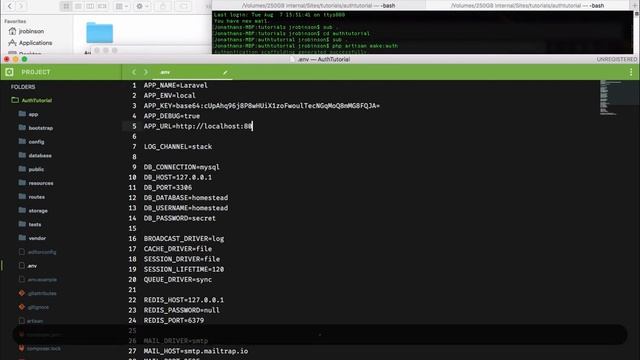Expand the public folder
The width and height of the screenshot is (640, 360).
[x=31, y=169]
